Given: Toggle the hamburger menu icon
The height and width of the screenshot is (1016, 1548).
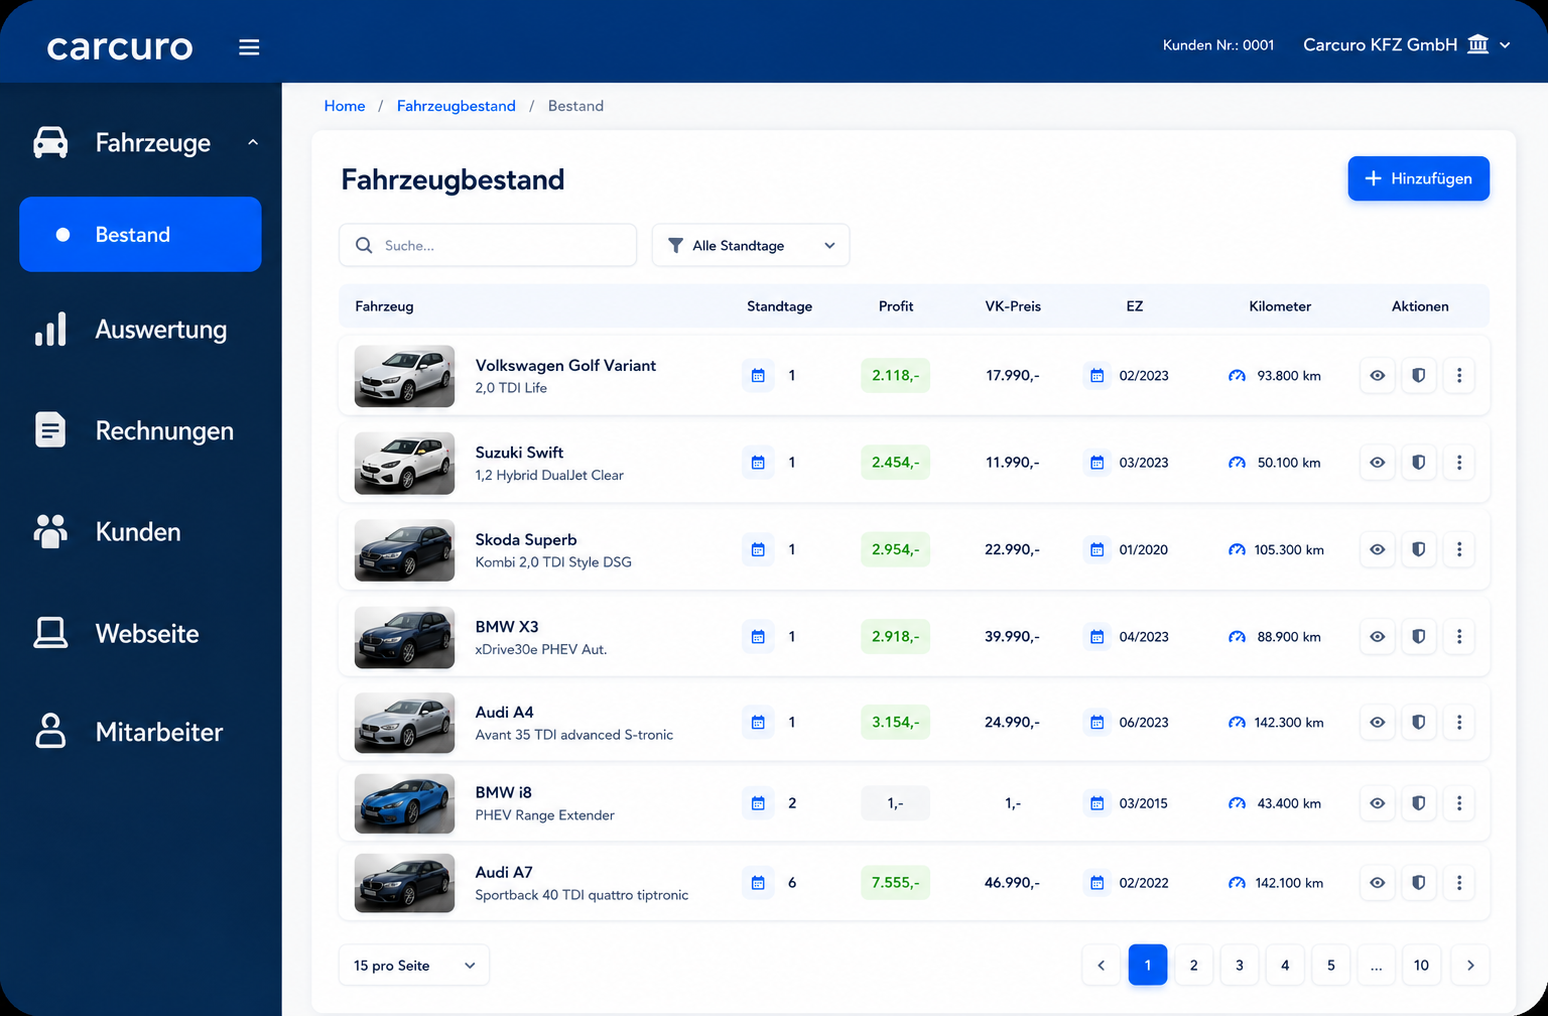Looking at the screenshot, I should point(249,47).
